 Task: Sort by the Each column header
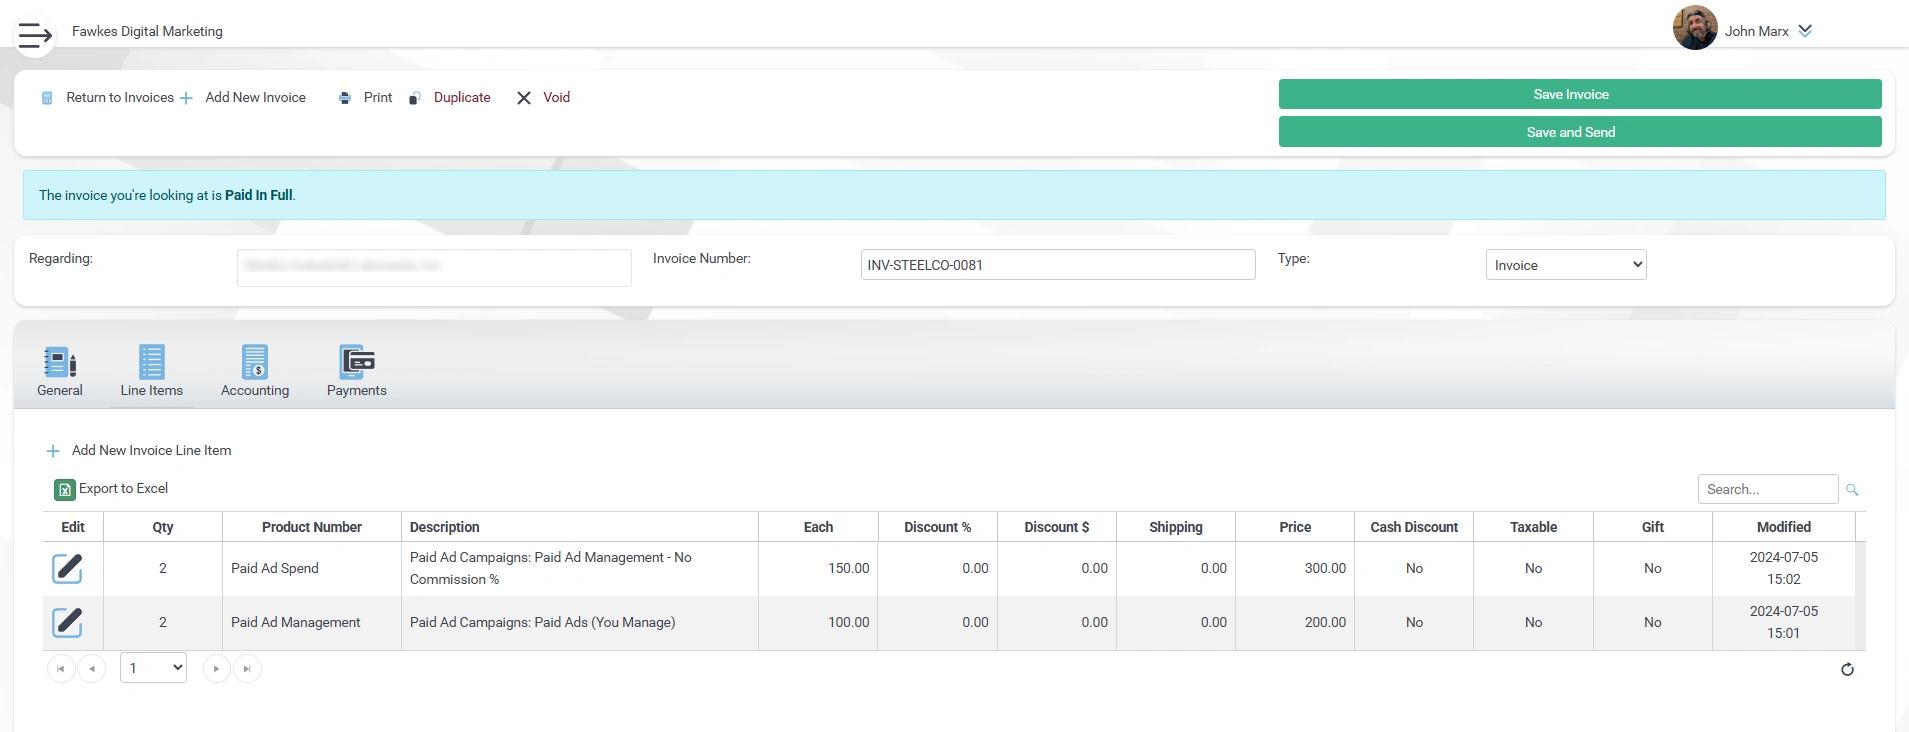pos(818,527)
